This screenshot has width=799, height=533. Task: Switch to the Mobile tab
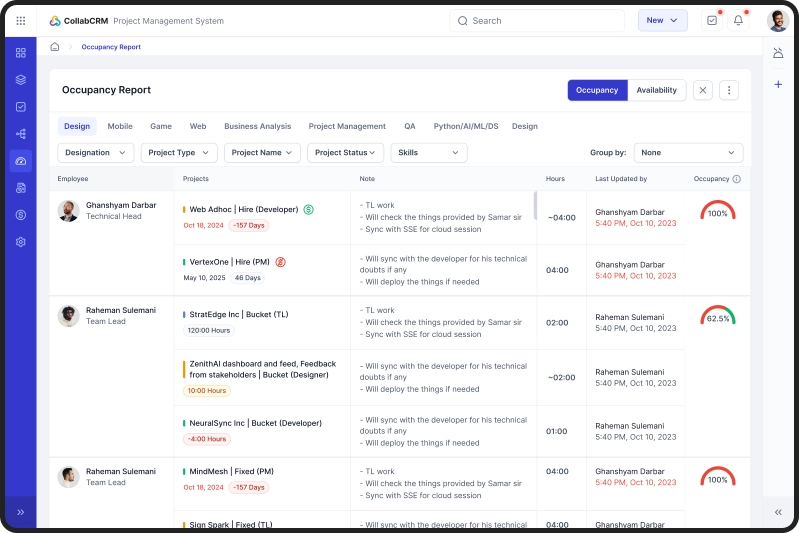[120, 126]
